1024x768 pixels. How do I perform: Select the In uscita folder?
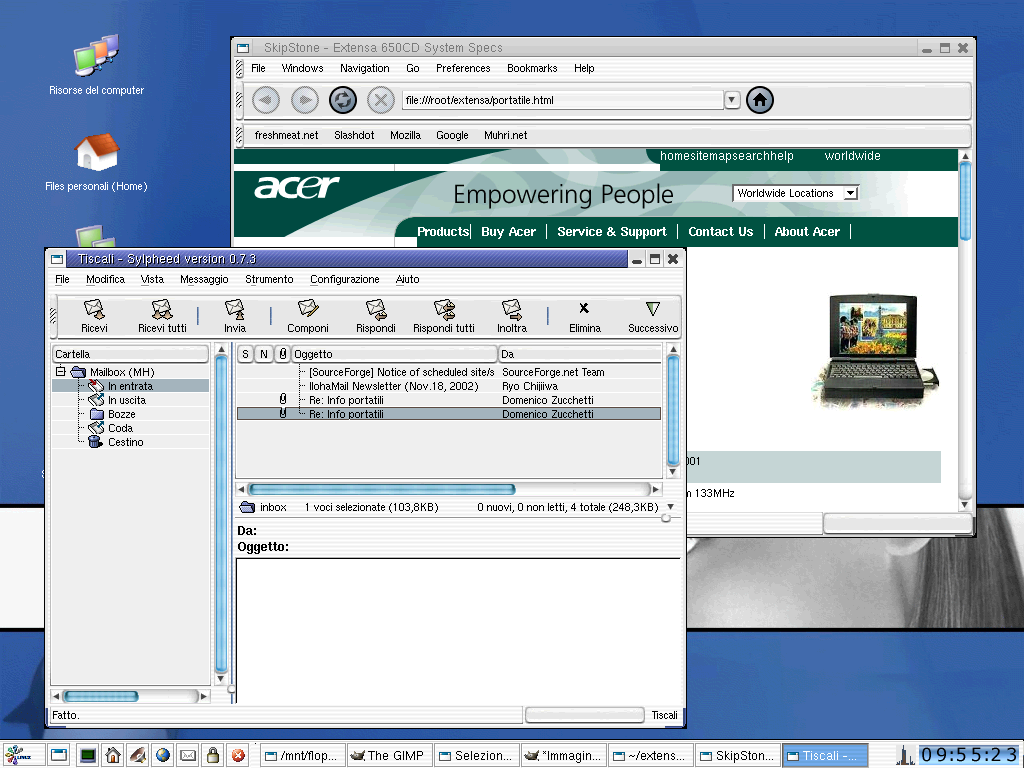(127, 400)
